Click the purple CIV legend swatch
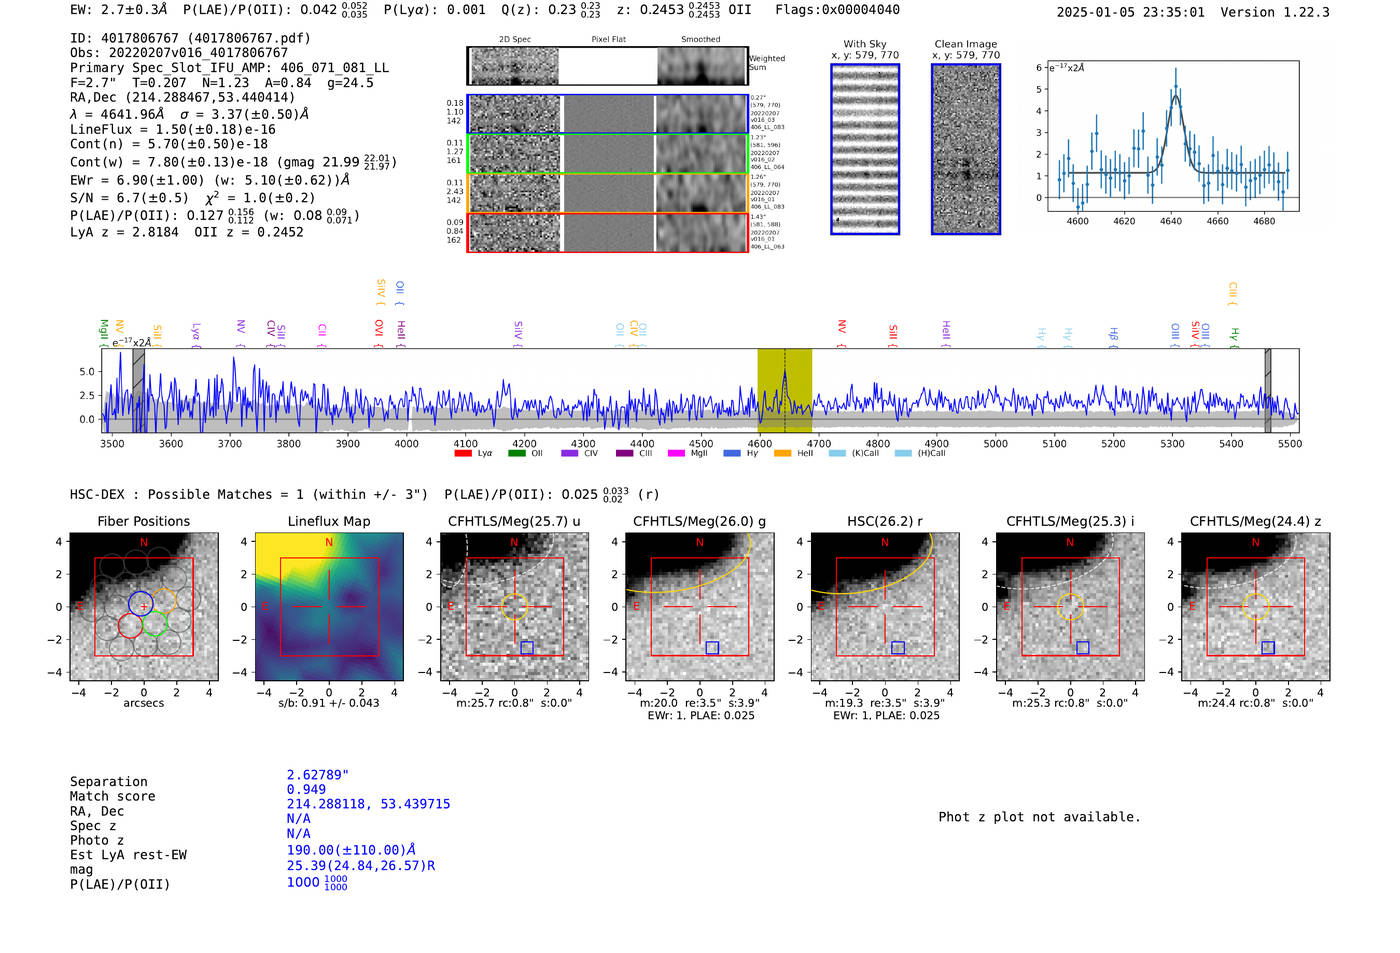This screenshot has height=953, width=1400. click(x=570, y=453)
